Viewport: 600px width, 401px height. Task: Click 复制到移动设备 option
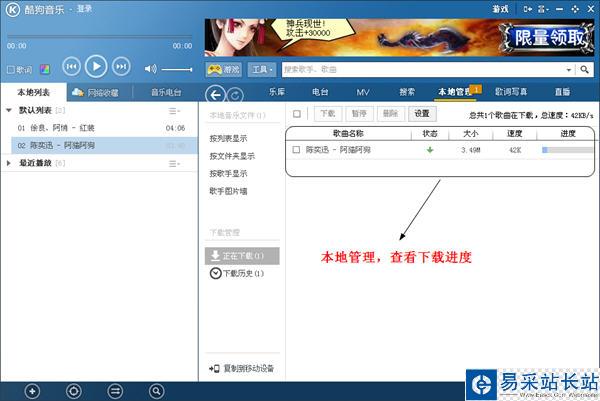click(x=242, y=368)
